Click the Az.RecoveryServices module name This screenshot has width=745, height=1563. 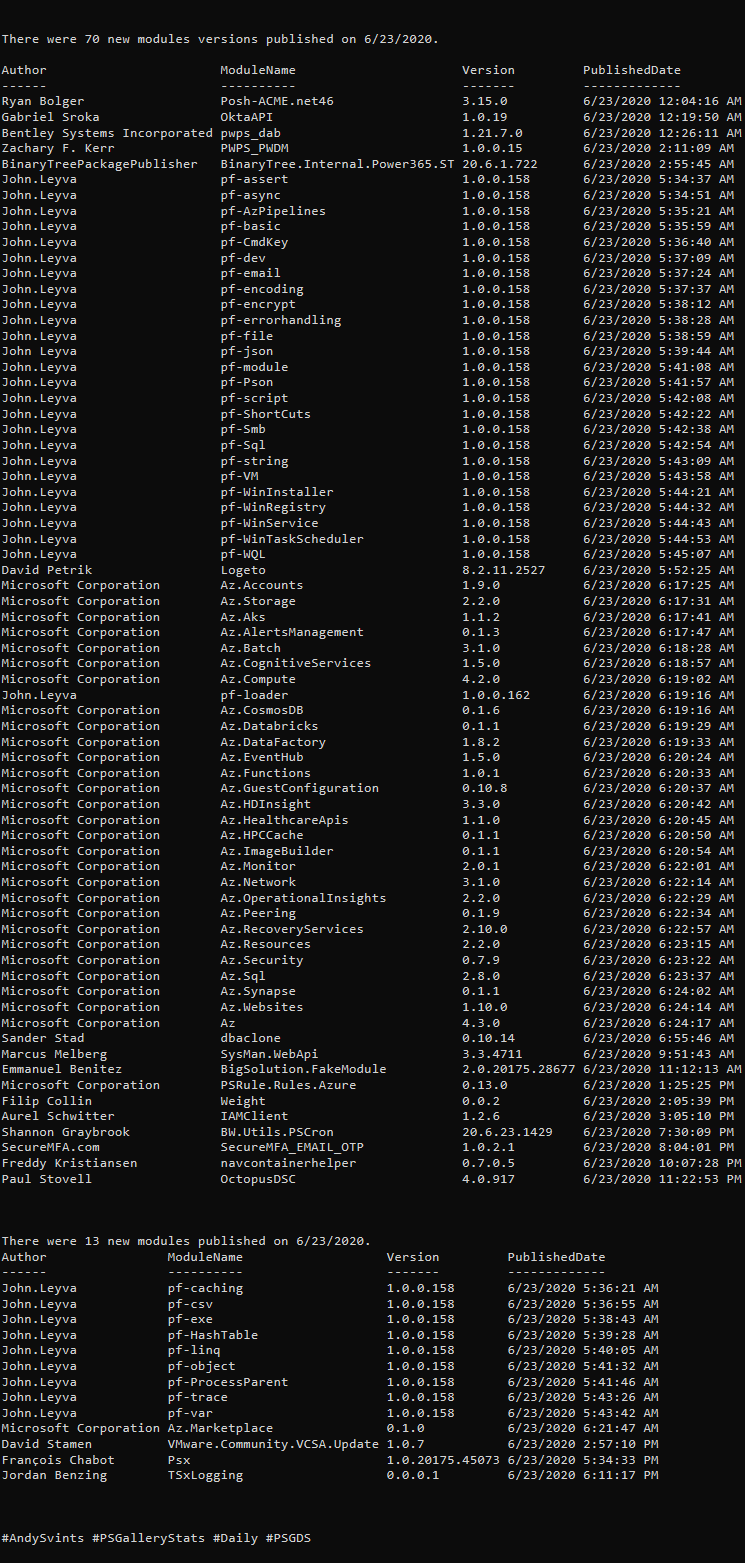pyautogui.click(x=292, y=929)
